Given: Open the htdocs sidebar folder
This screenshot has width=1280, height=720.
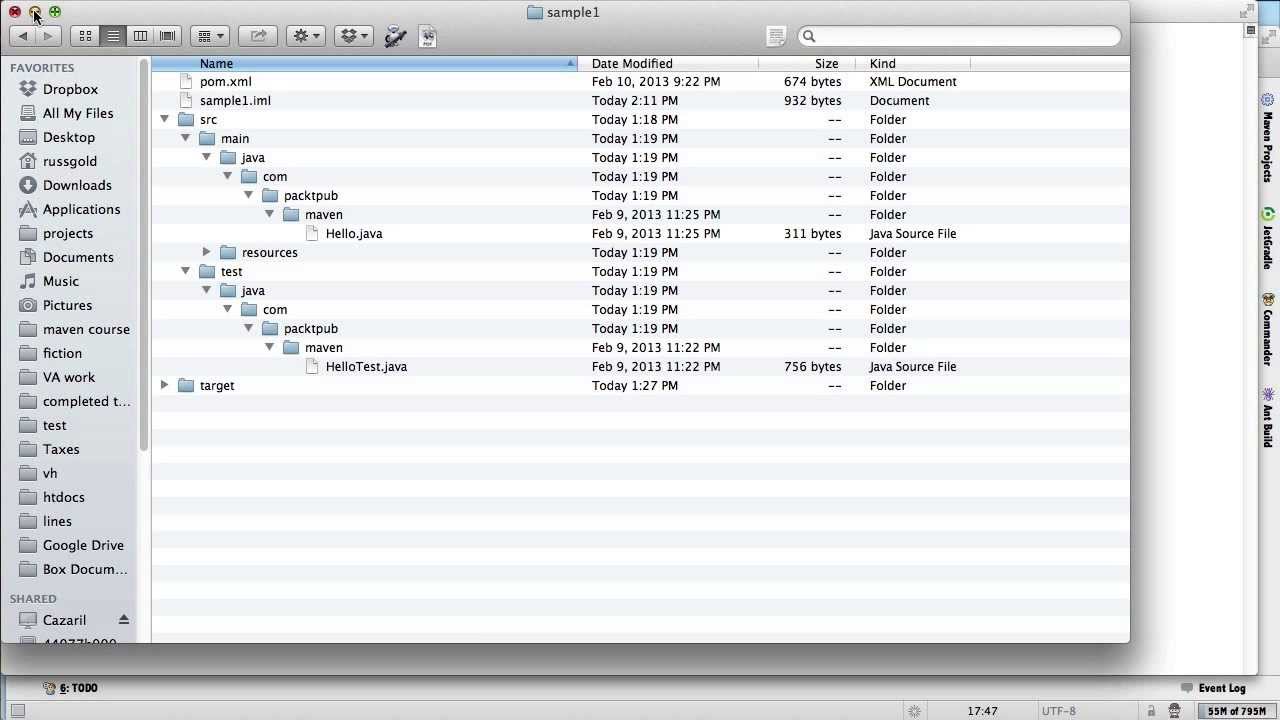Looking at the screenshot, I should click(x=64, y=497).
